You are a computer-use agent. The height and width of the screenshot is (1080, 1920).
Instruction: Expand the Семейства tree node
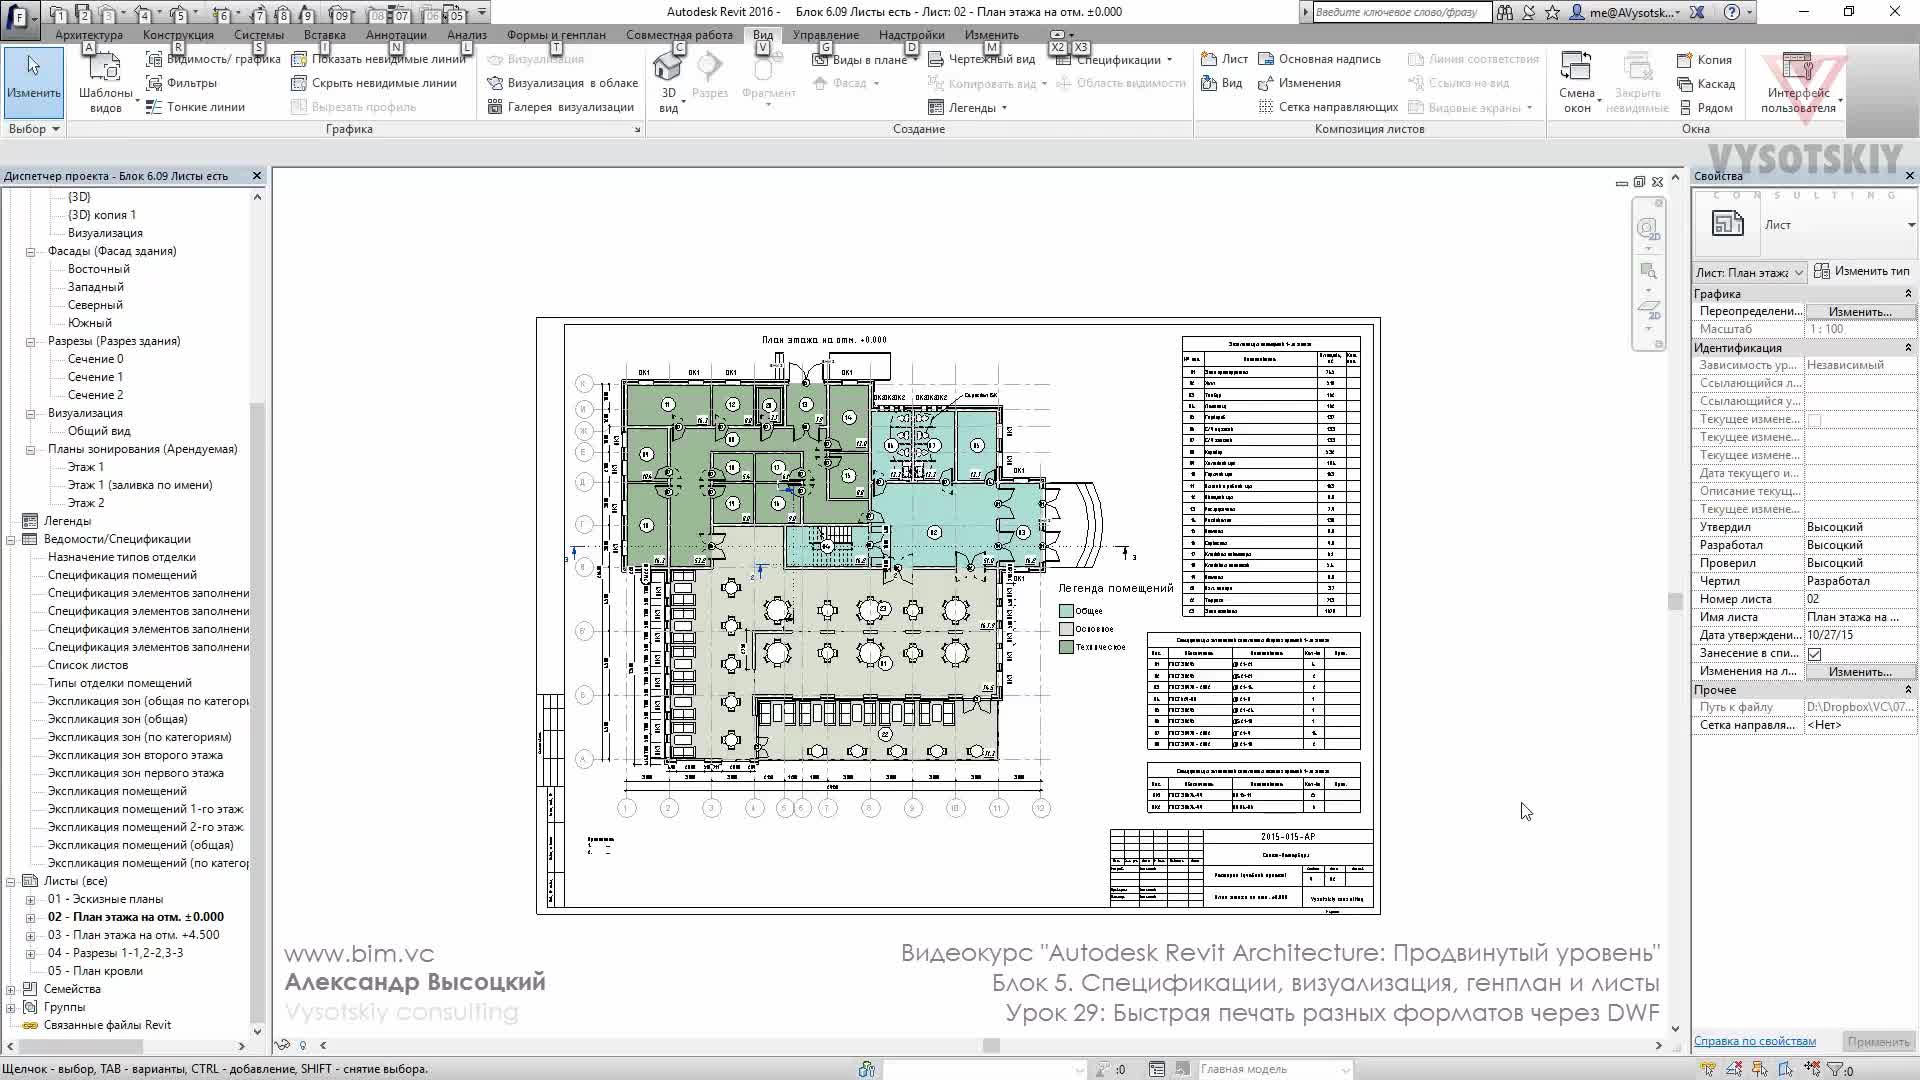(11, 990)
